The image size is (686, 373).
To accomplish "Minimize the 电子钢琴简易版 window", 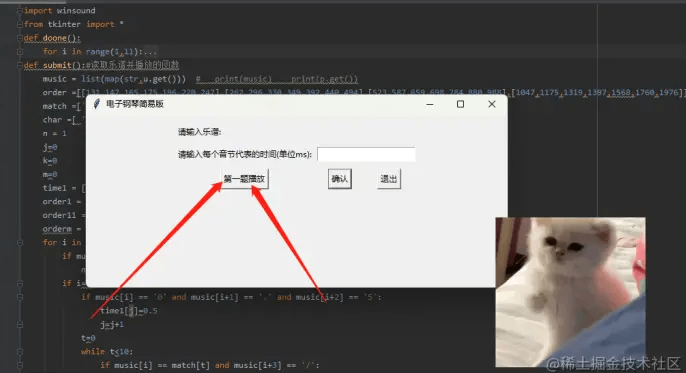I will click(430, 104).
